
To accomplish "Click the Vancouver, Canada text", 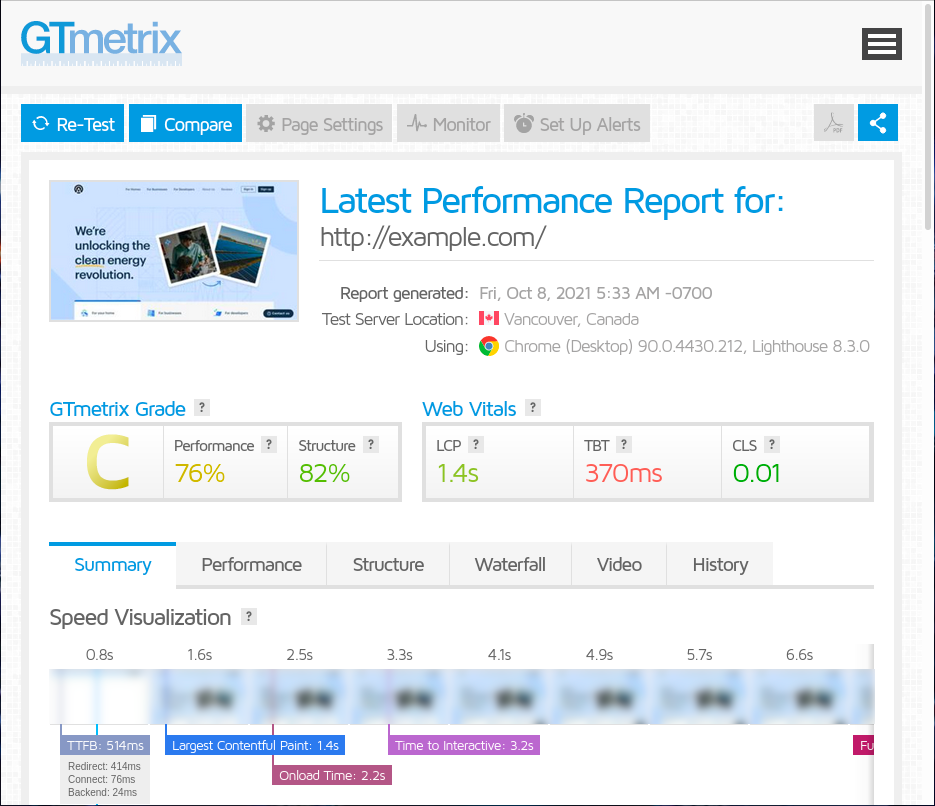I will 571,320.
